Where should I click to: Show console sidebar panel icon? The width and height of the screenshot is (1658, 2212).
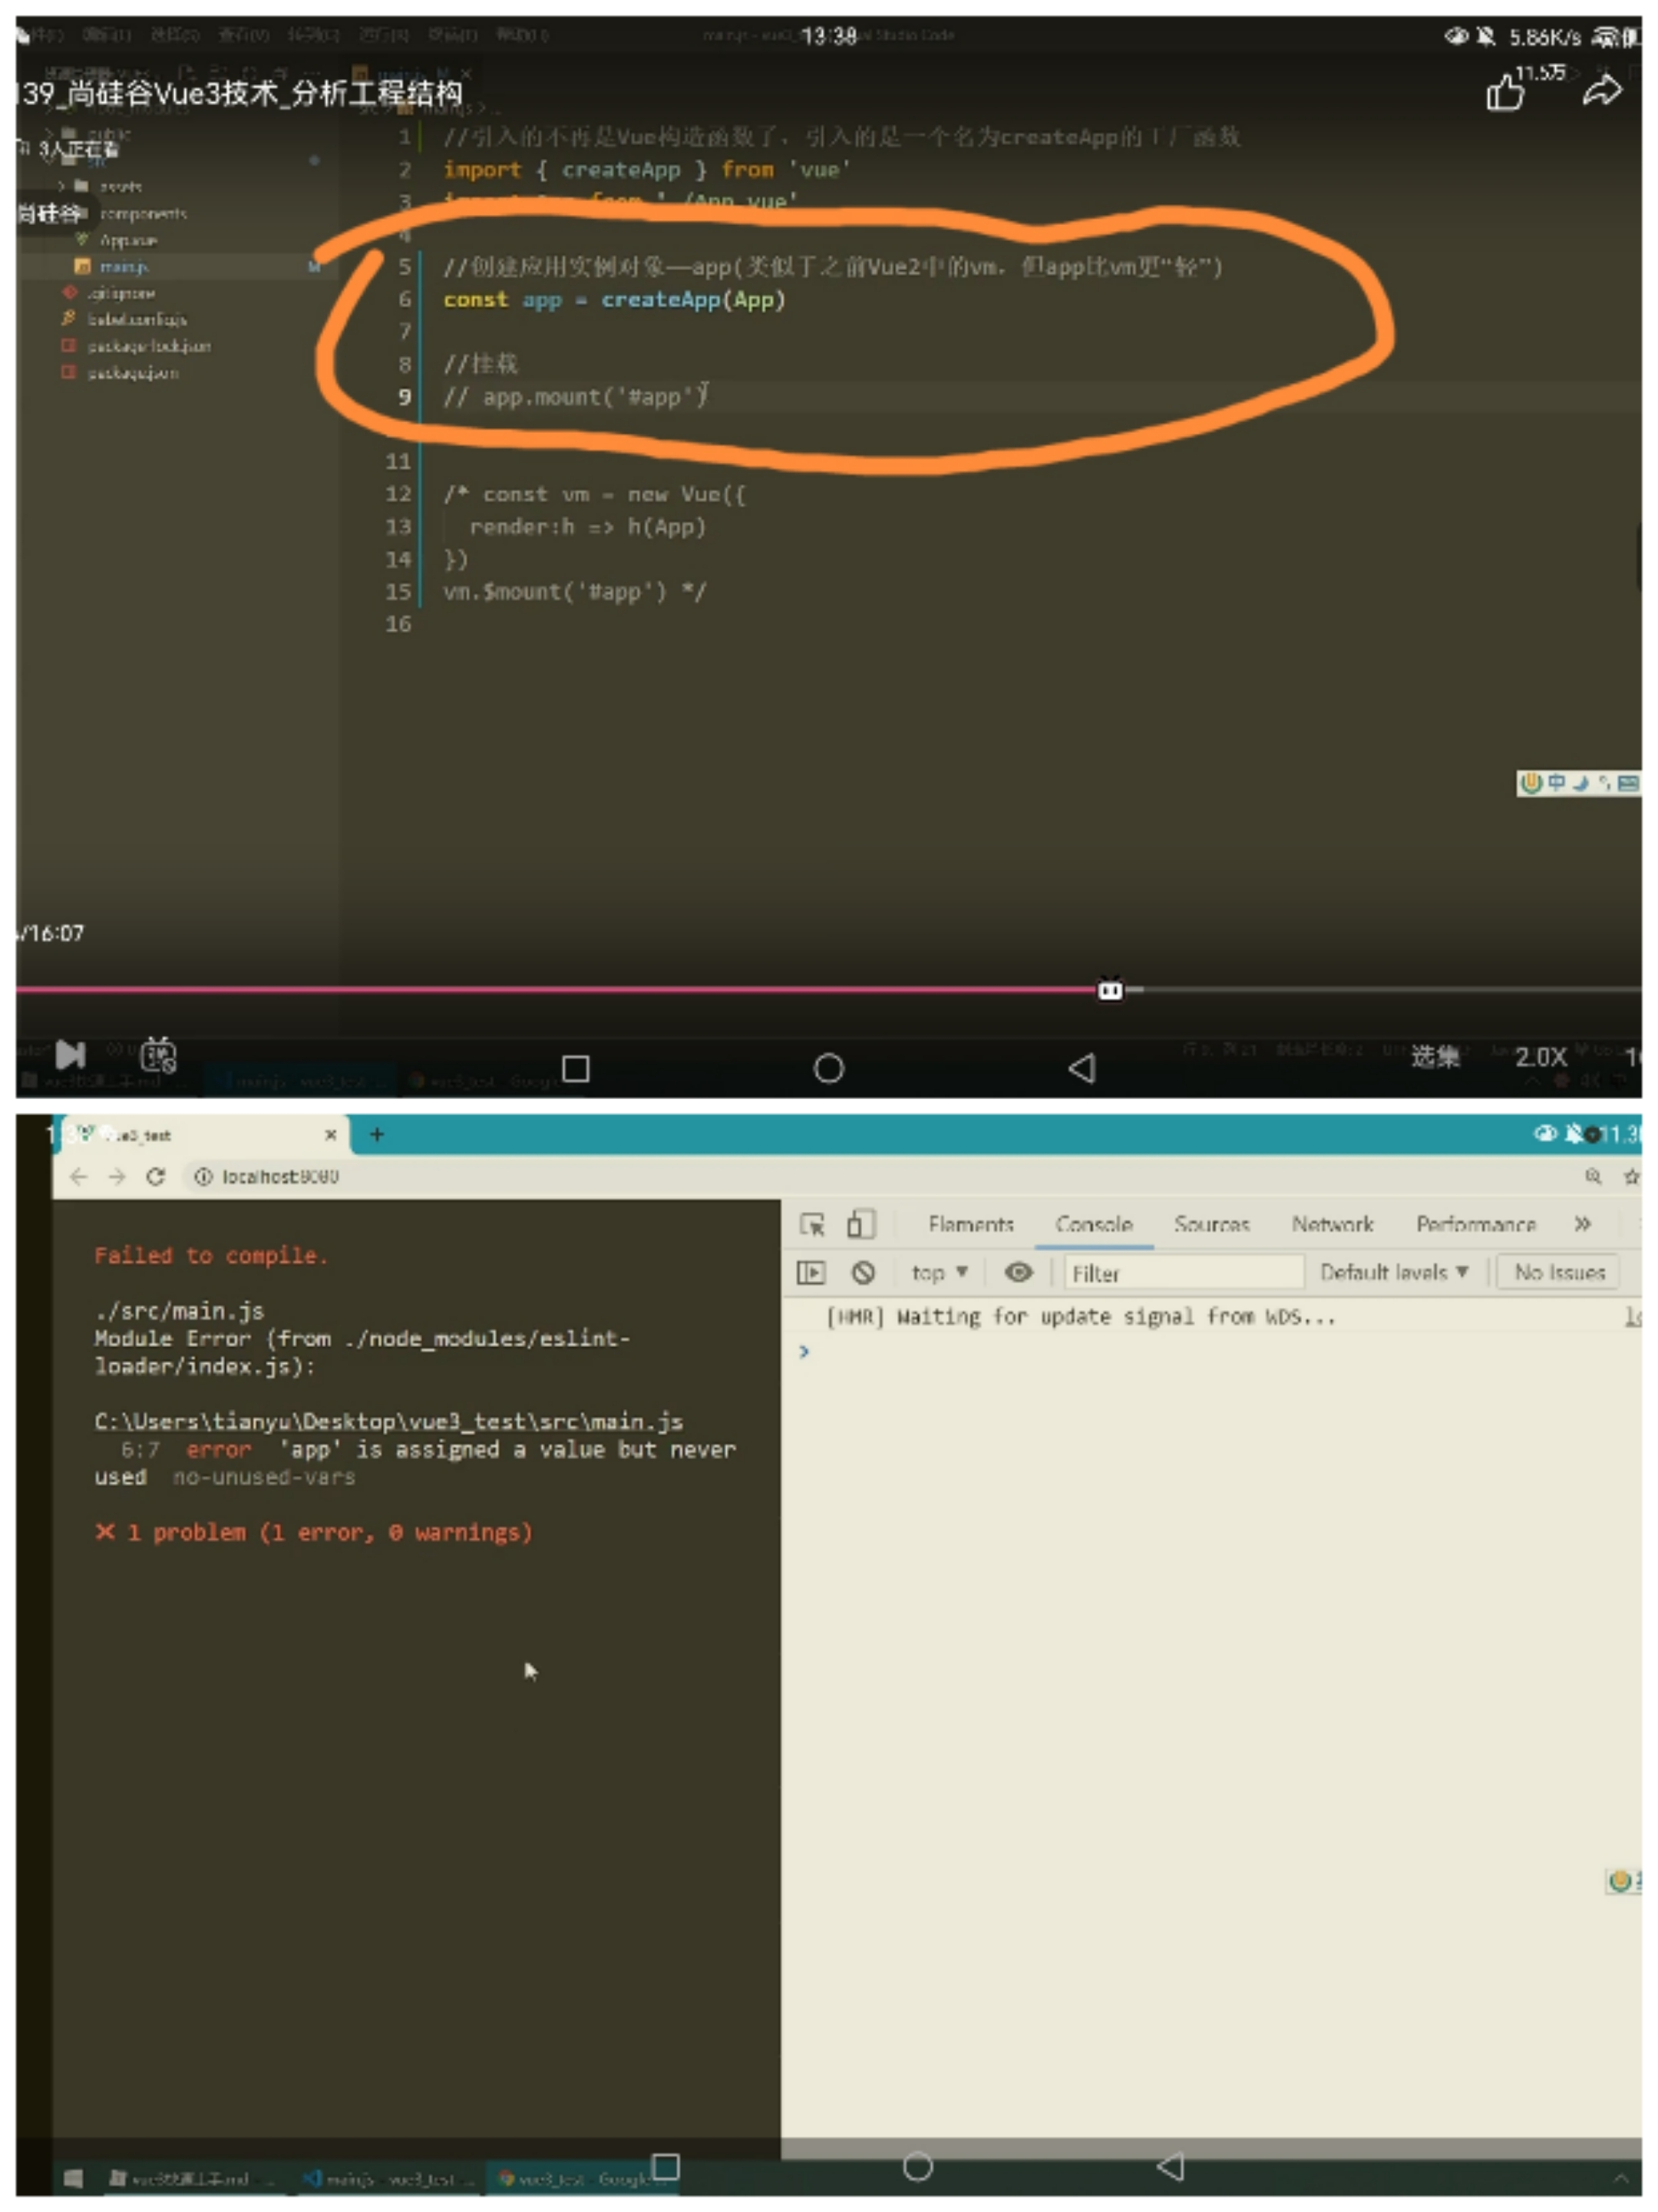click(811, 1273)
